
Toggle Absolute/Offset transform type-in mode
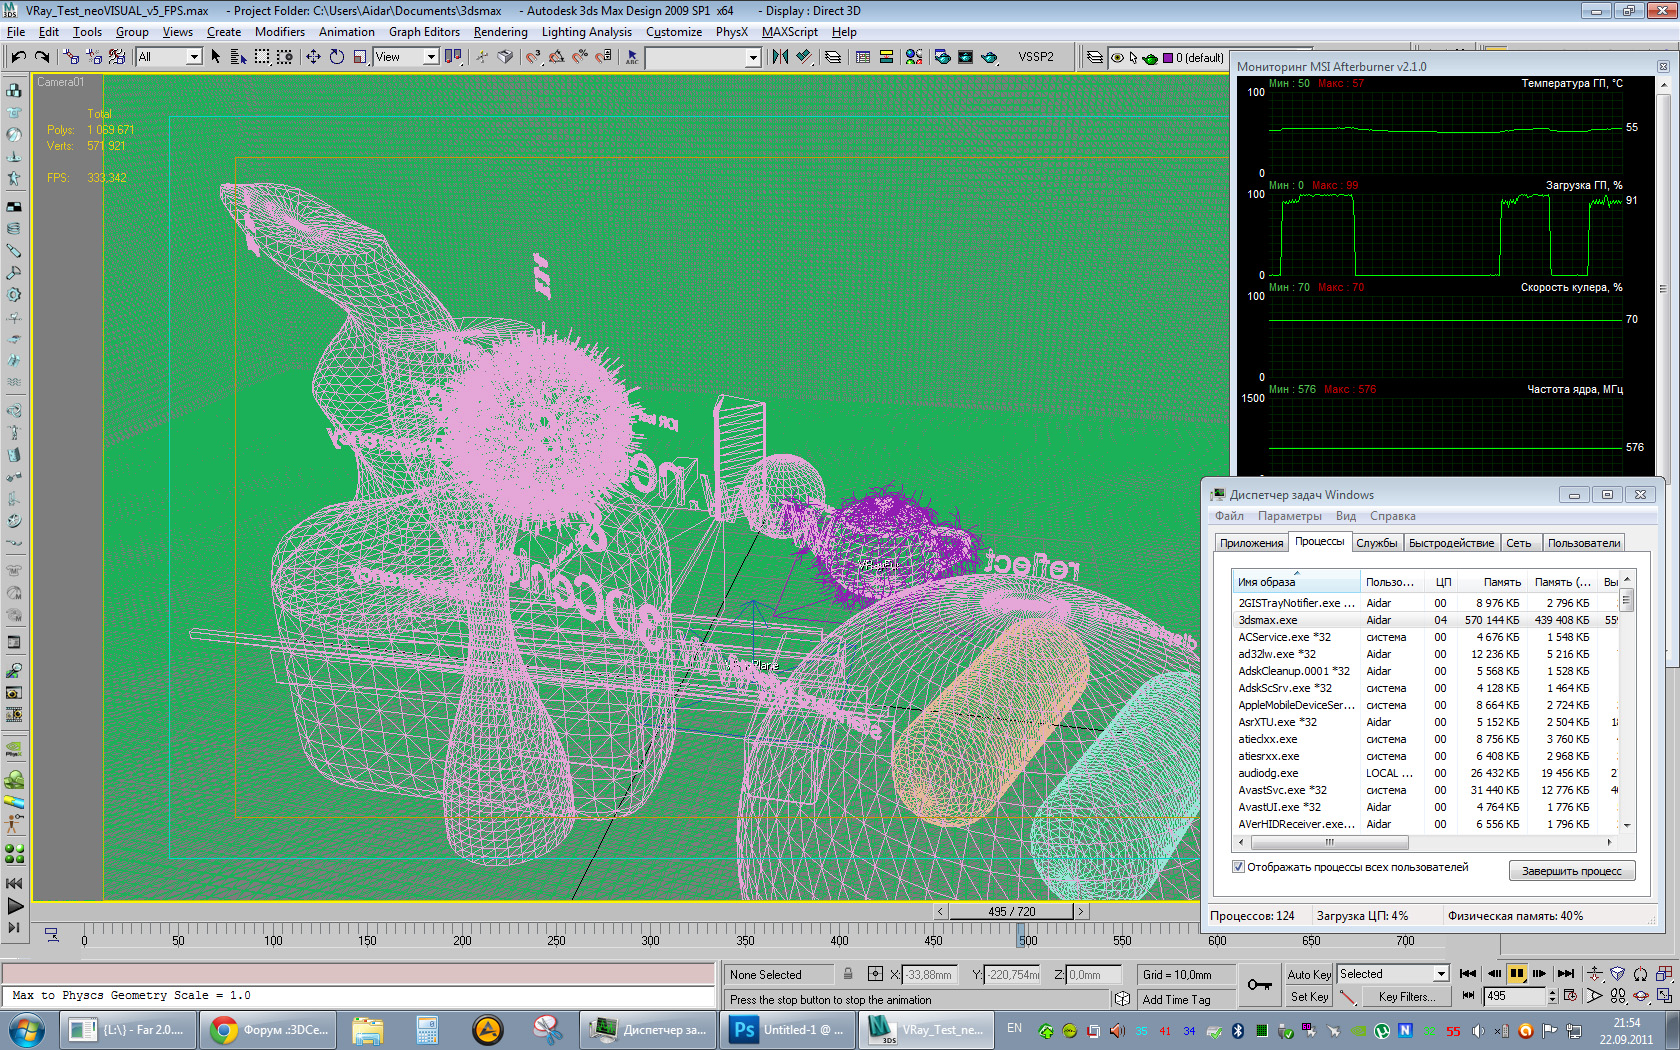pyautogui.click(x=876, y=974)
